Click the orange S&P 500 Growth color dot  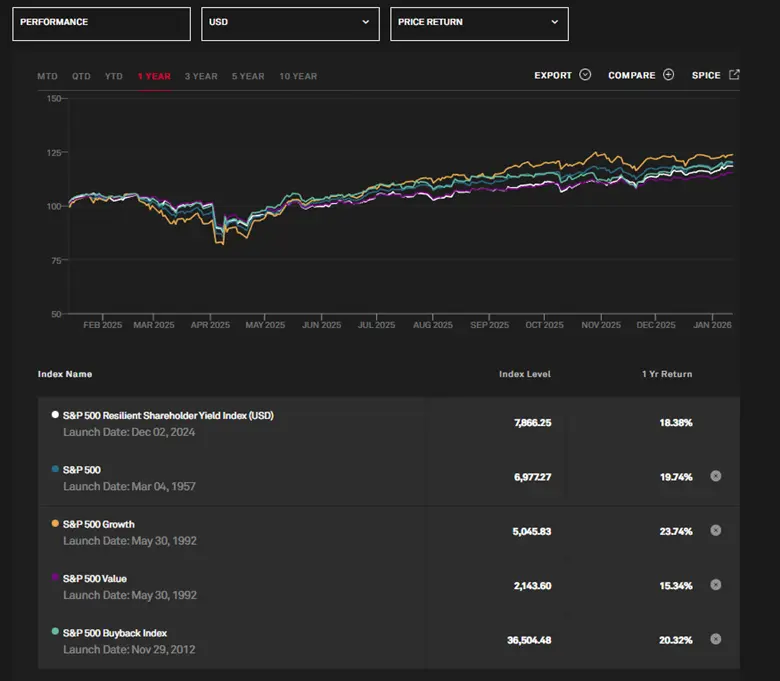coord(54,524)
